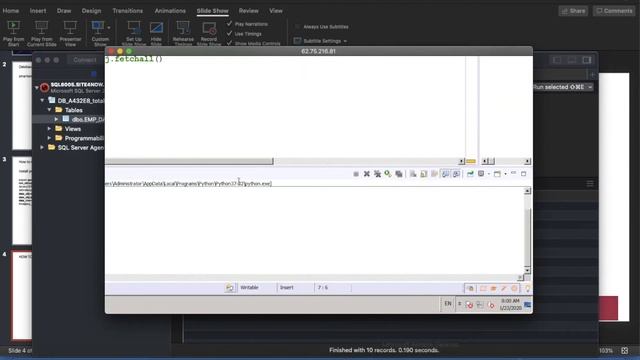Click the Remove Launch X icon
Image resolution: width=640 pixels, height=360 pixels.
[367, 174]
